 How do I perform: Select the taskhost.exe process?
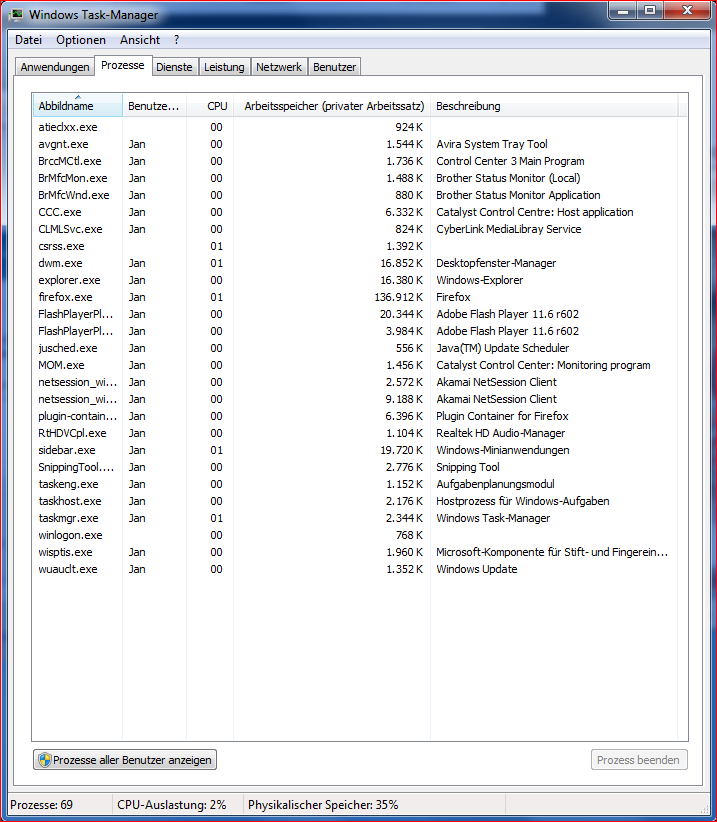[354, 501]
